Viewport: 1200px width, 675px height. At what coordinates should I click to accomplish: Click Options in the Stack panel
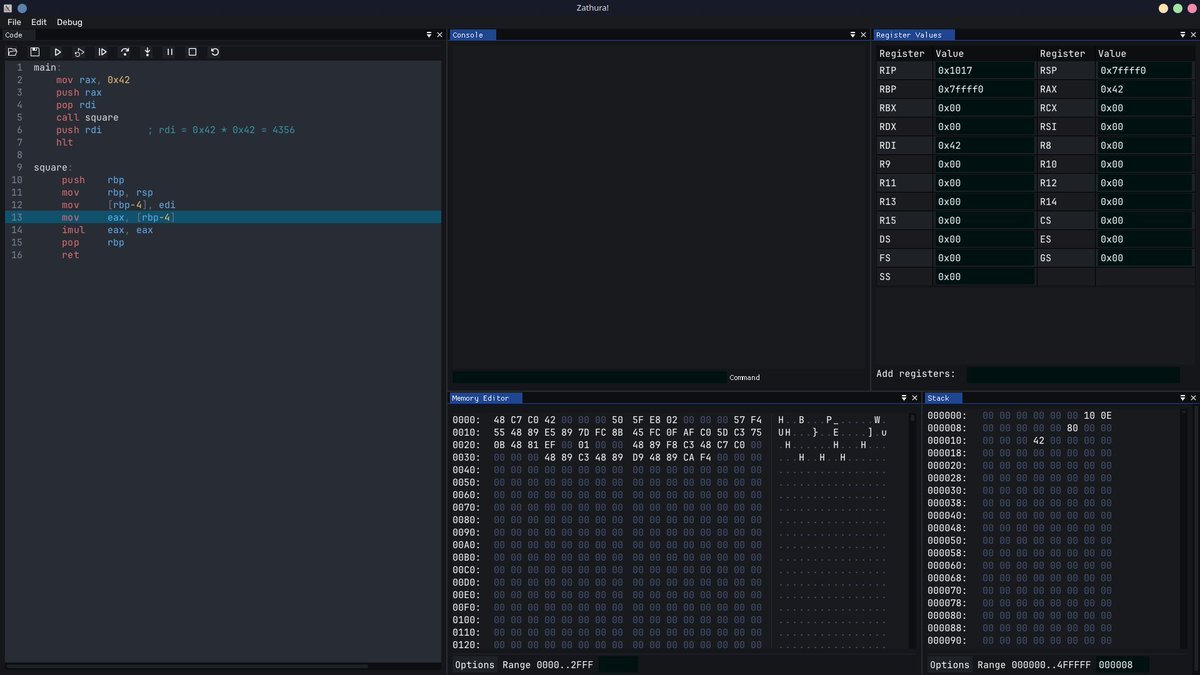pos(949,665)
